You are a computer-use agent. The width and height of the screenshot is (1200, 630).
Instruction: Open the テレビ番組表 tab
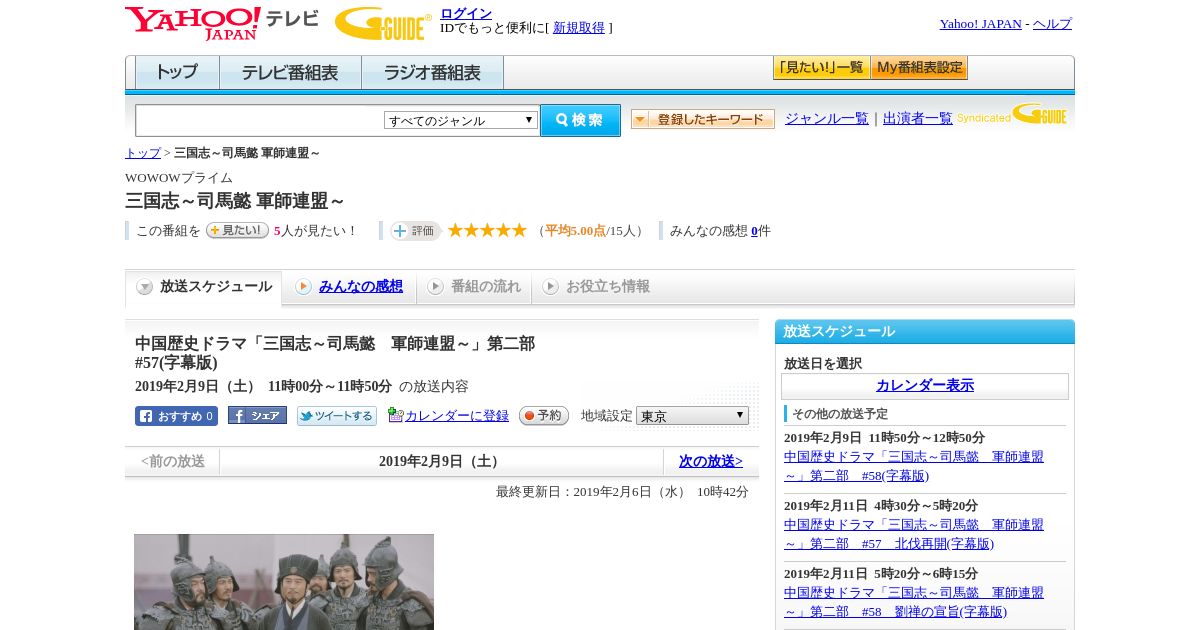coord(290,73)
